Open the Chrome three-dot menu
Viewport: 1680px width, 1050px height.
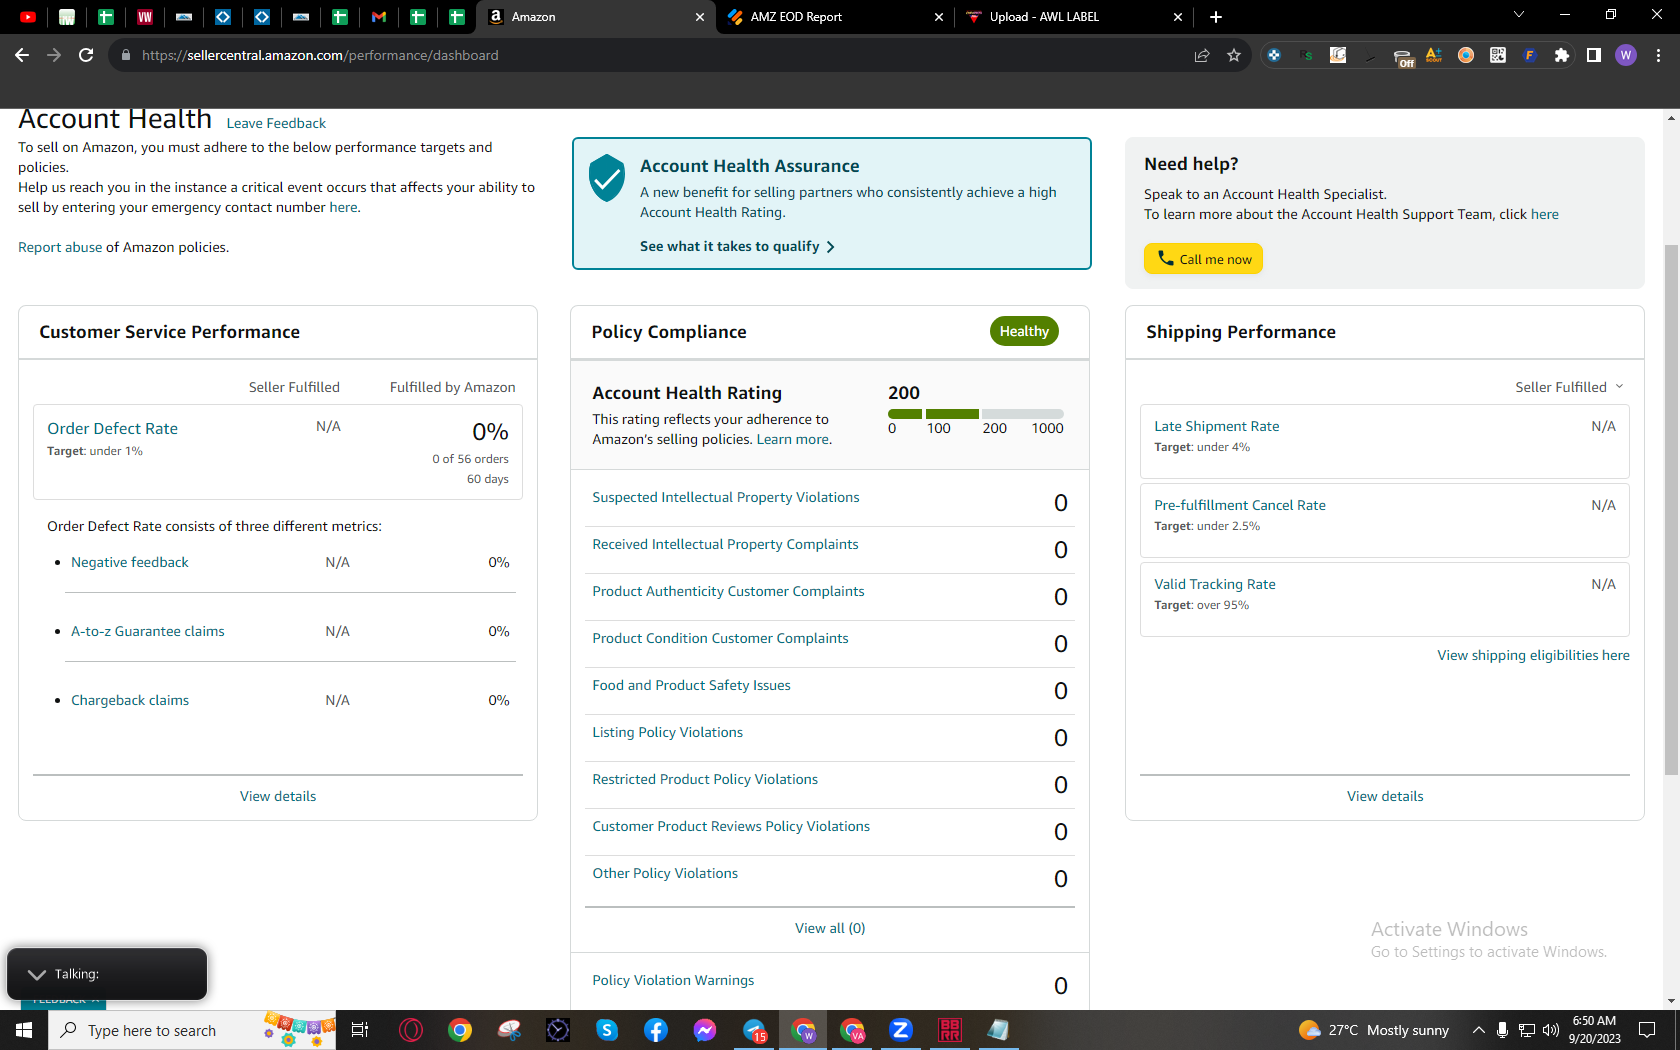pyautogui.click(x=1658, y=55)
